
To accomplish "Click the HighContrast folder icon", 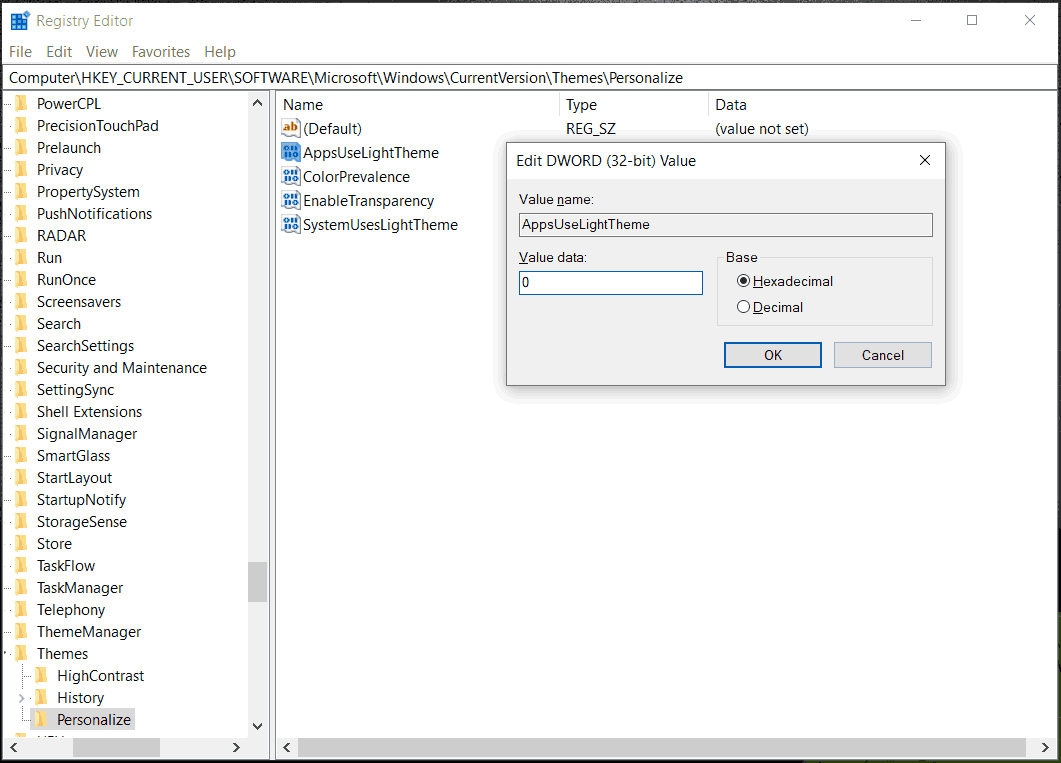I will [x=42, y=676].
